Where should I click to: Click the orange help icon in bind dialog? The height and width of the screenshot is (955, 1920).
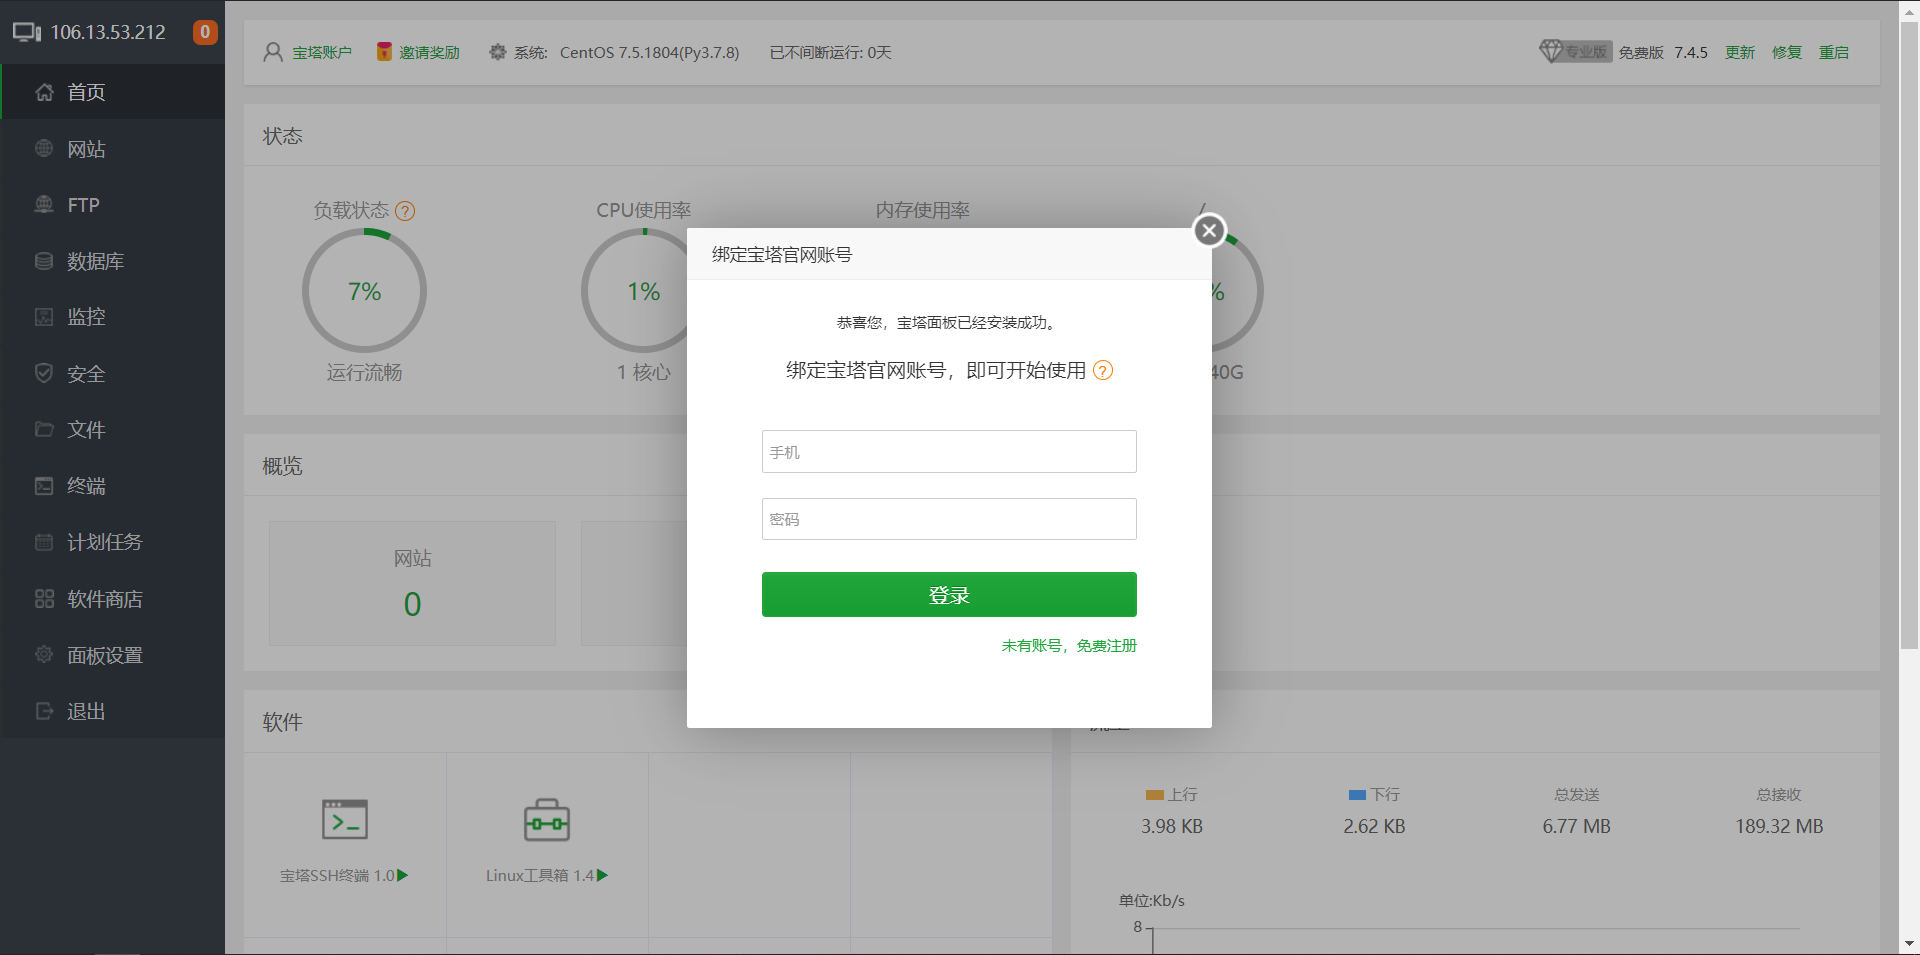[1103, 370]
